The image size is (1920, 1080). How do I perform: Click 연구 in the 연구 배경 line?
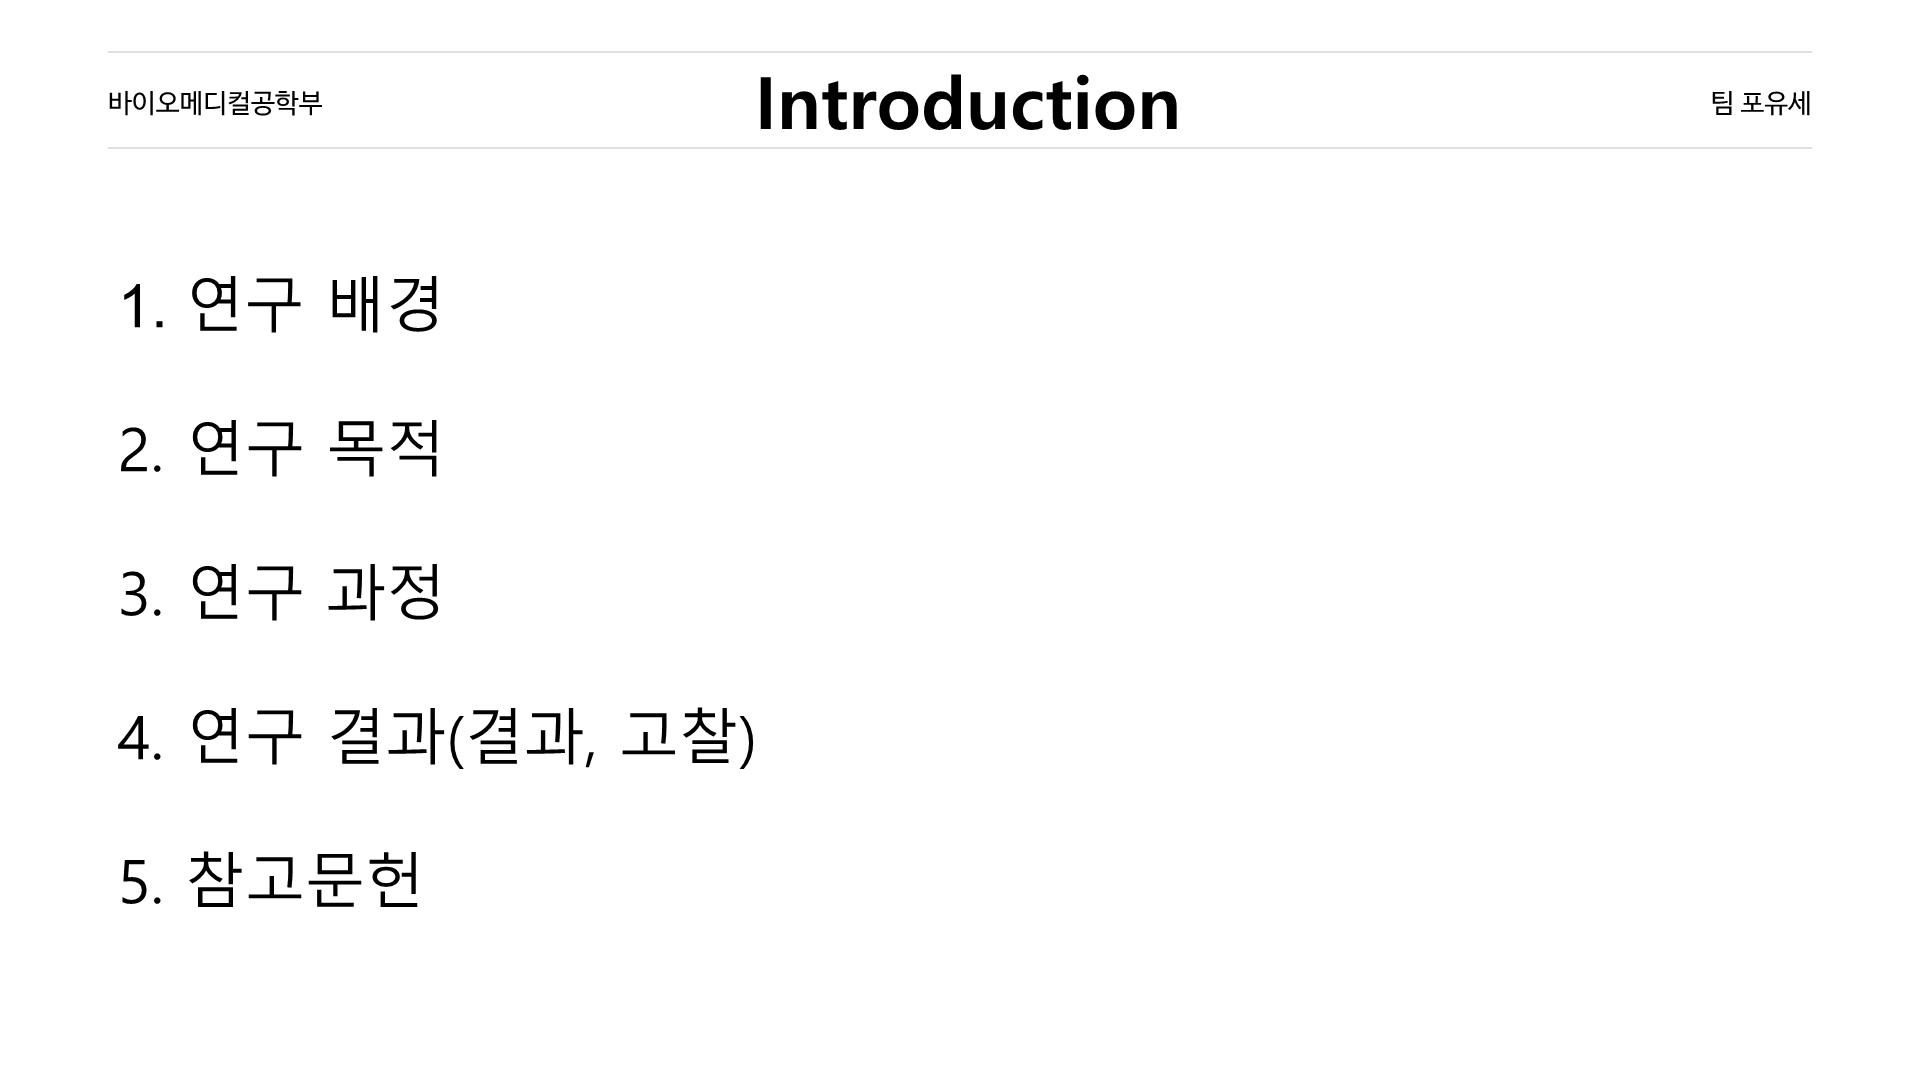[245, 304]
